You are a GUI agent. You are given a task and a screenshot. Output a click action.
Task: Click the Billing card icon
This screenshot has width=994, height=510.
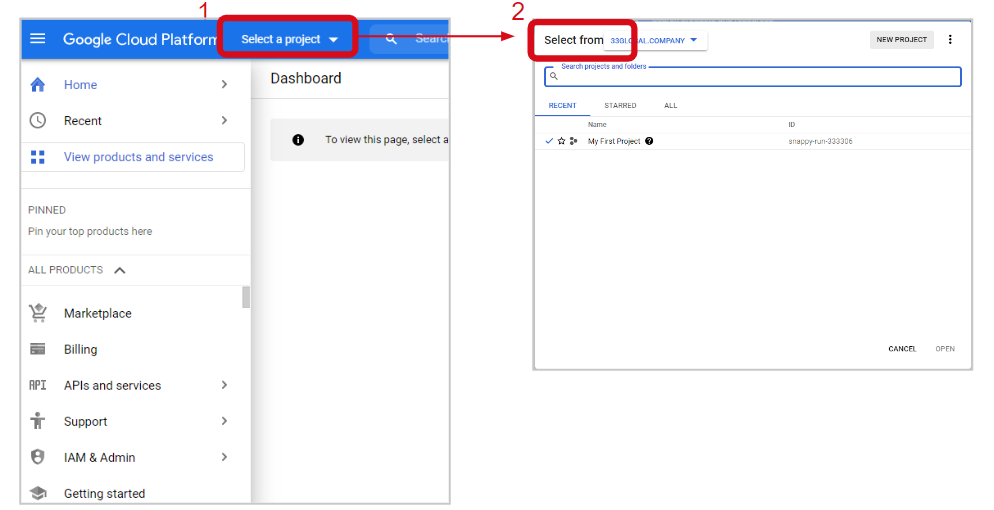coord(37,349)
